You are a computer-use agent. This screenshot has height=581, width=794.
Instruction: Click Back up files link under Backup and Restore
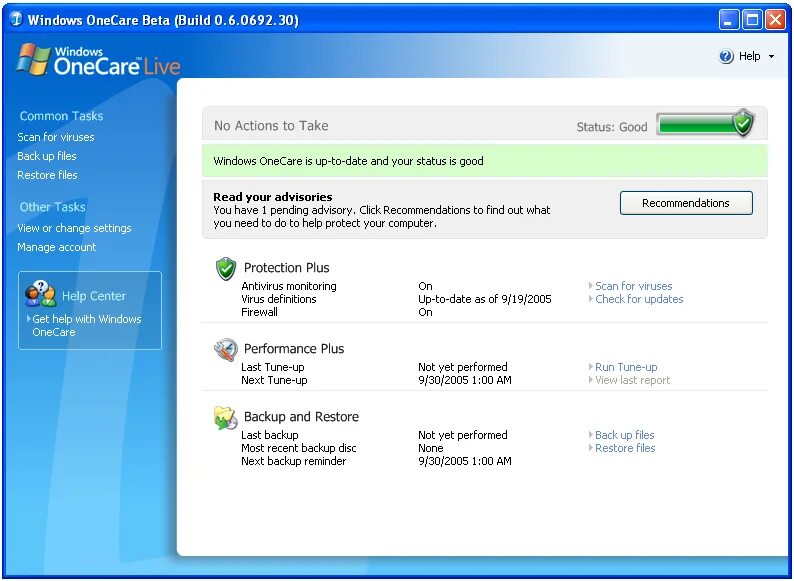(624, 435)
